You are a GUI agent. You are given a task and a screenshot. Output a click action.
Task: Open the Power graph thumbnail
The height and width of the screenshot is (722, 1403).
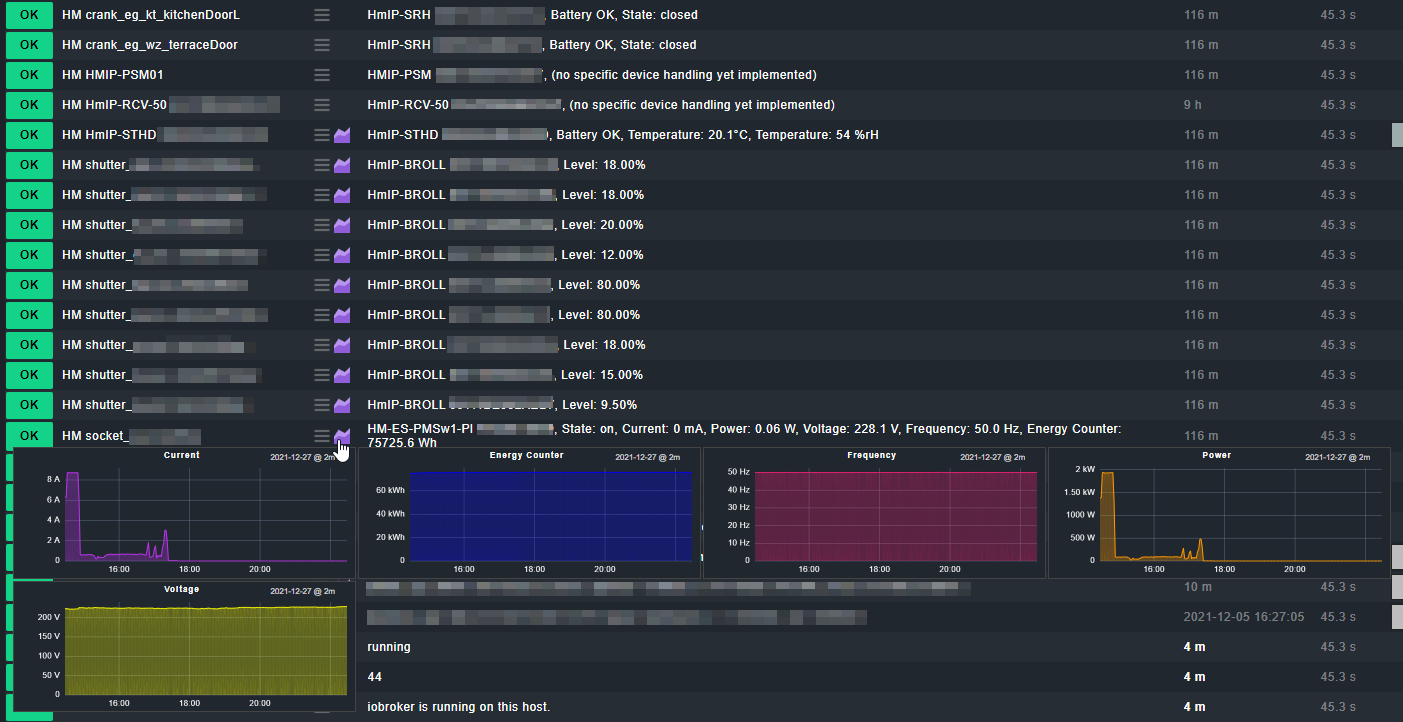(1218, 512)
